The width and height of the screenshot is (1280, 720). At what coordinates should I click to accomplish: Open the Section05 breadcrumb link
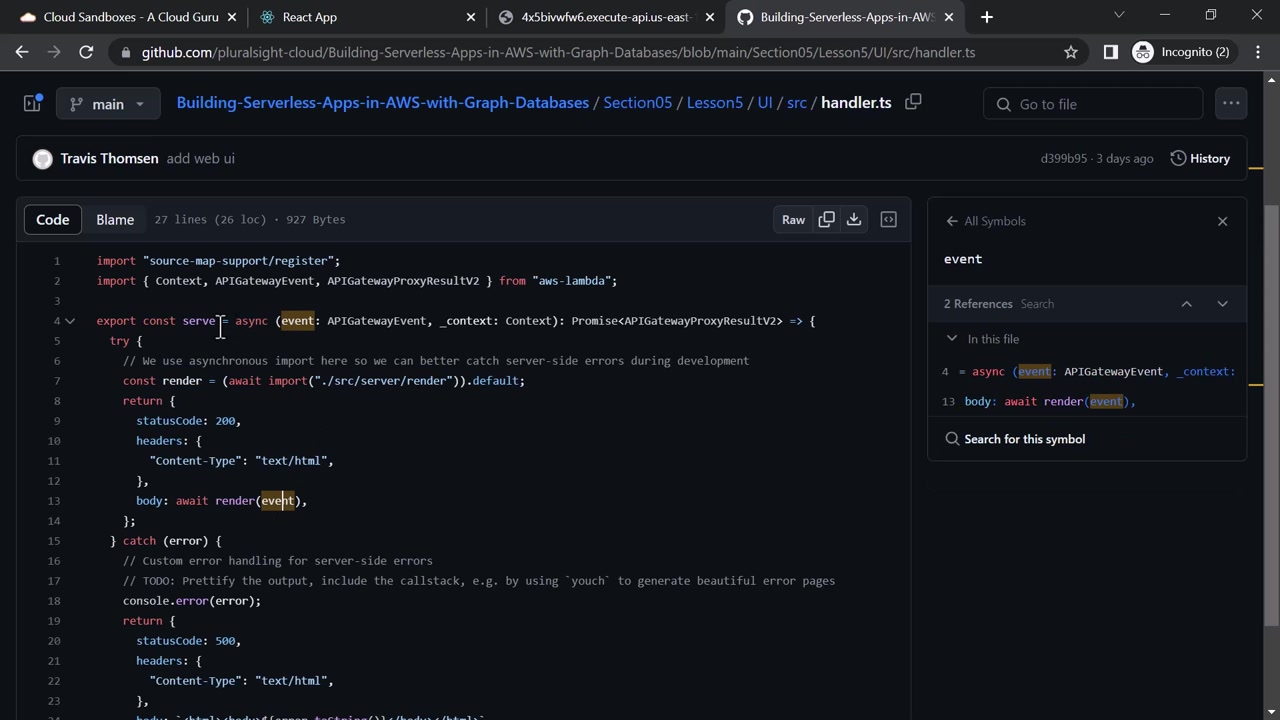(x=637, y=103)
